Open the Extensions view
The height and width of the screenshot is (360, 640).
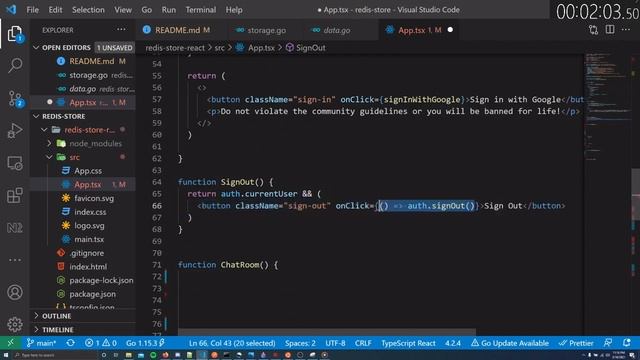(15, 196)
